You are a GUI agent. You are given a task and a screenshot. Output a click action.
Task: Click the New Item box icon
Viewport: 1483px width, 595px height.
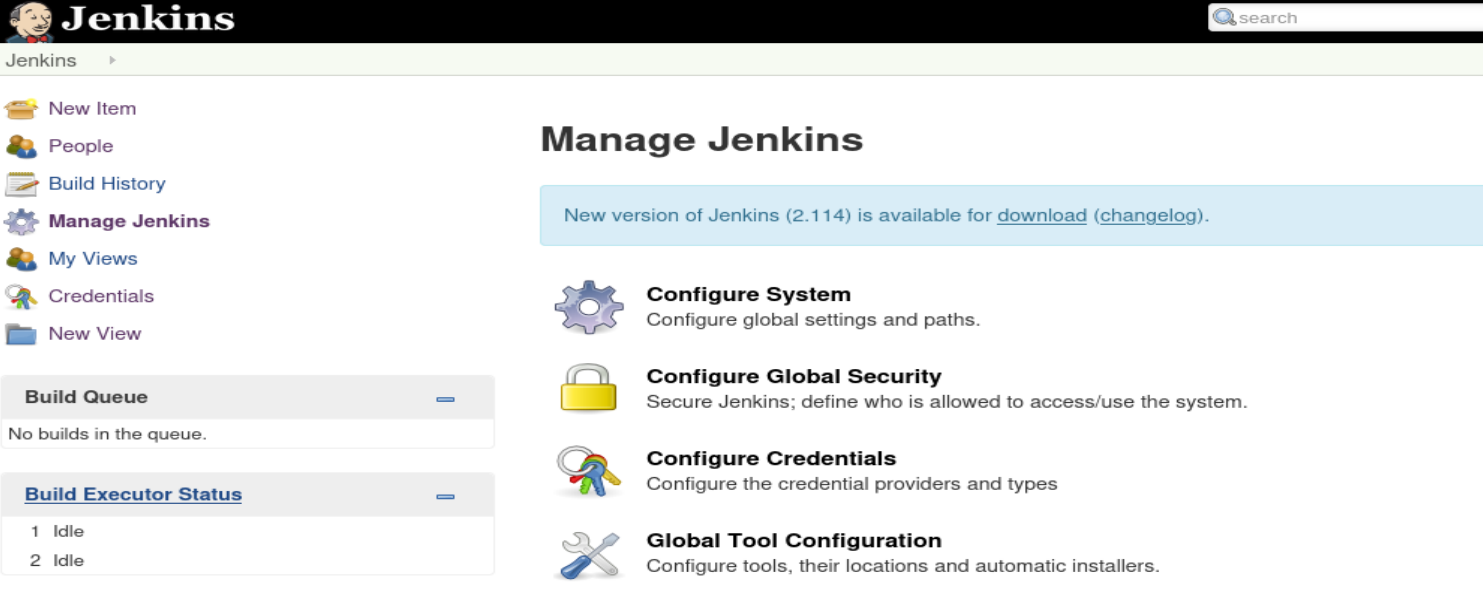tap(21, 108)
